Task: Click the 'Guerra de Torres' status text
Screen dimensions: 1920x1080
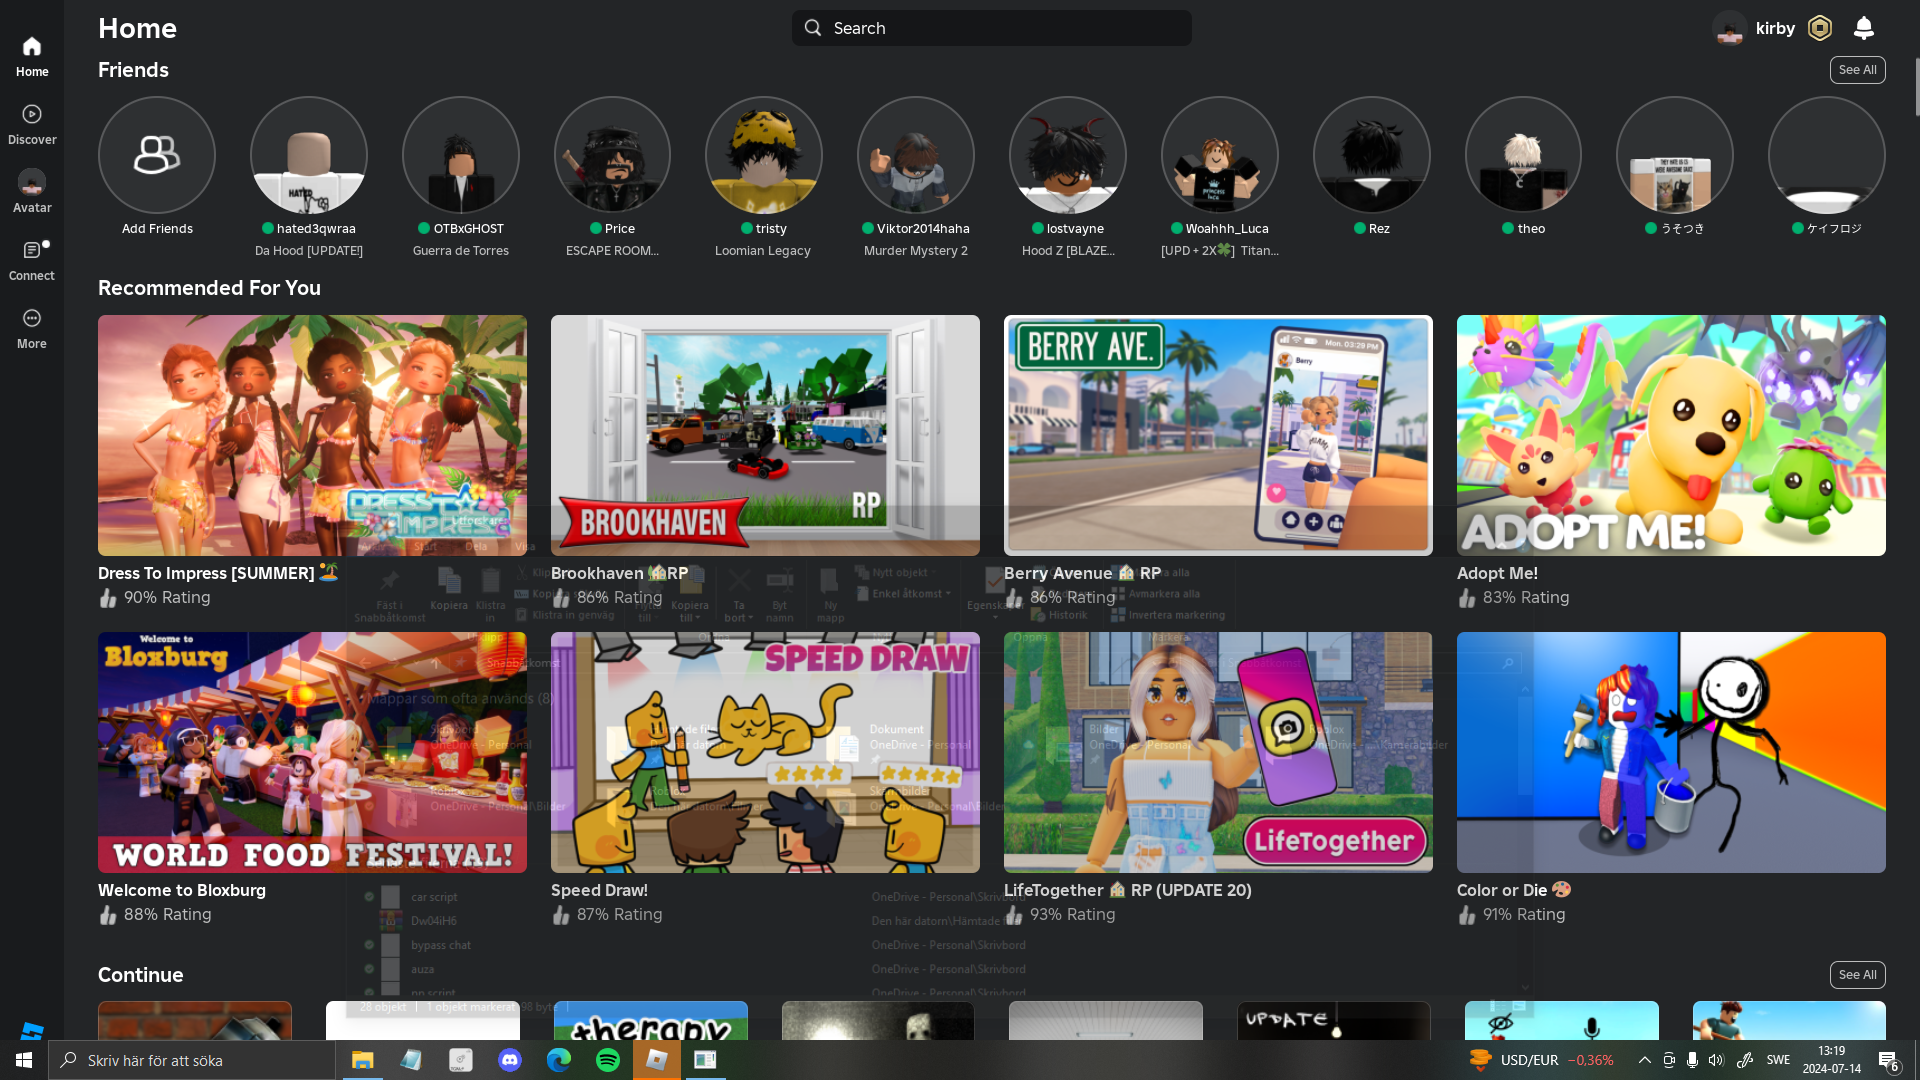Action: tap(461, 251)
